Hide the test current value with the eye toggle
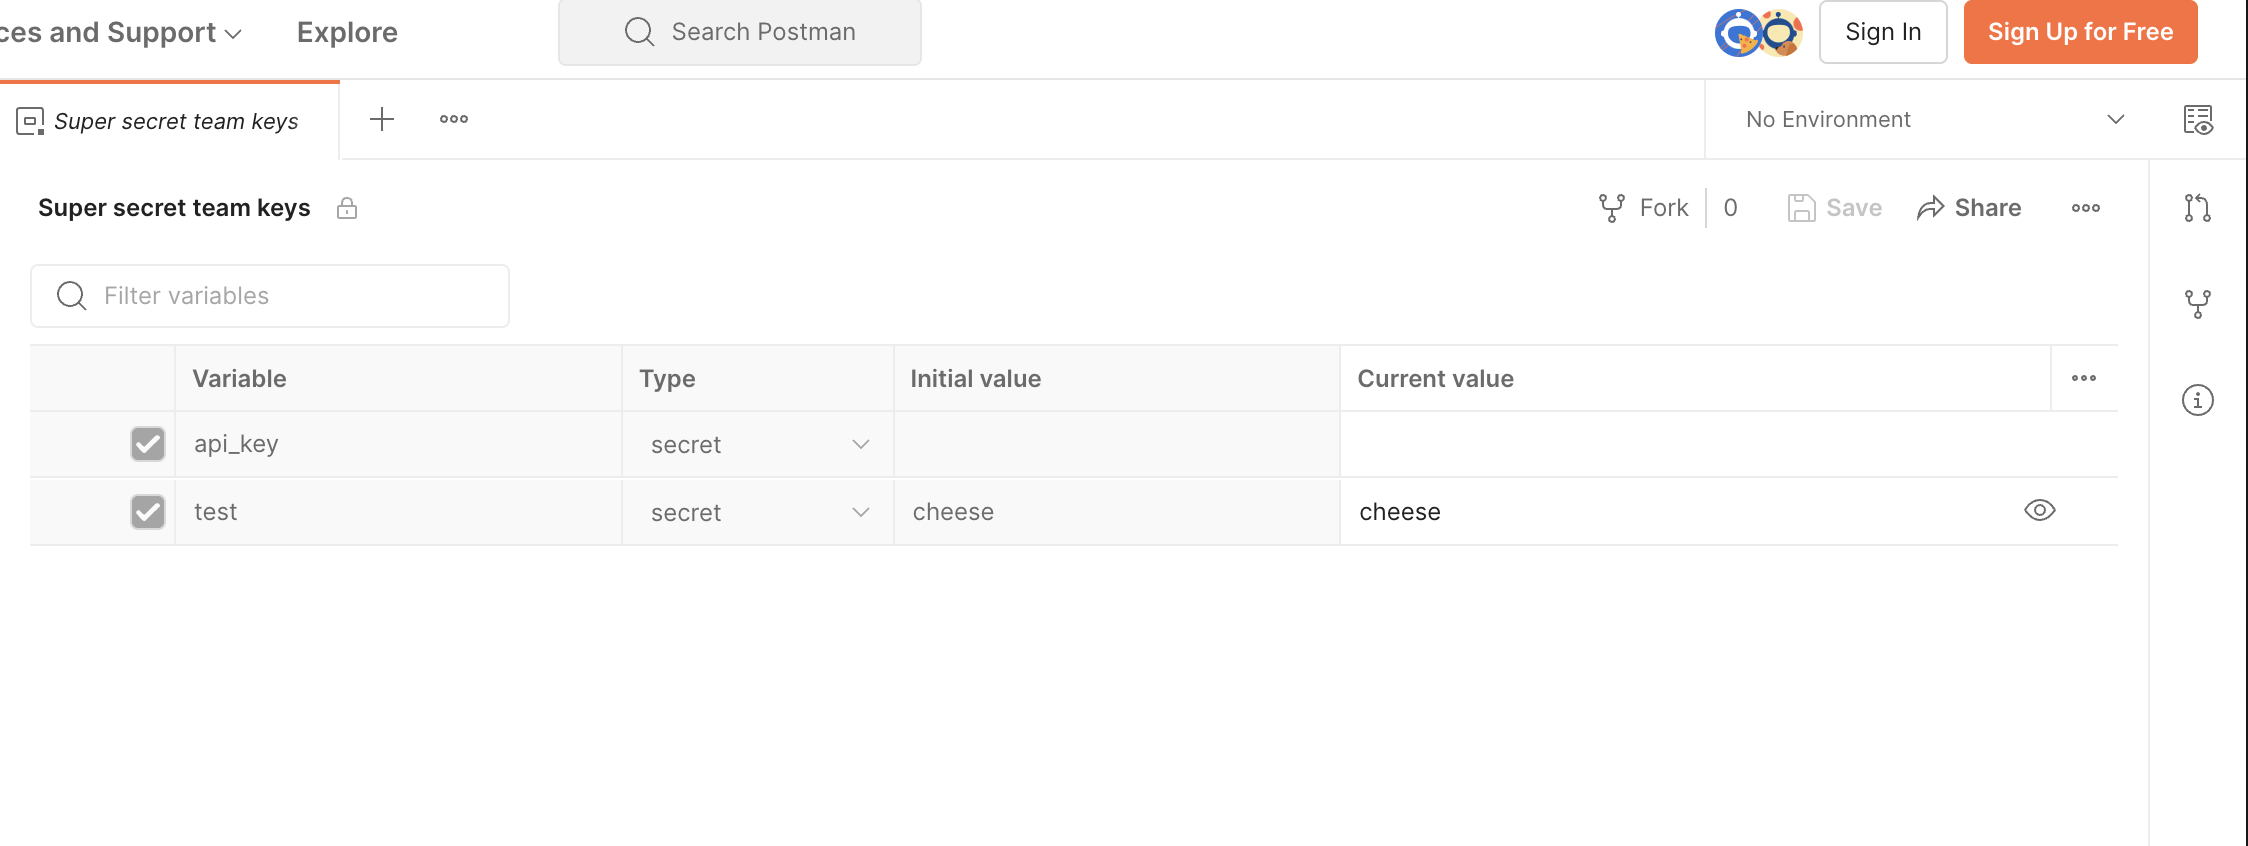The height and width of the screenshot is (846, 2248). pos(2040,510)
